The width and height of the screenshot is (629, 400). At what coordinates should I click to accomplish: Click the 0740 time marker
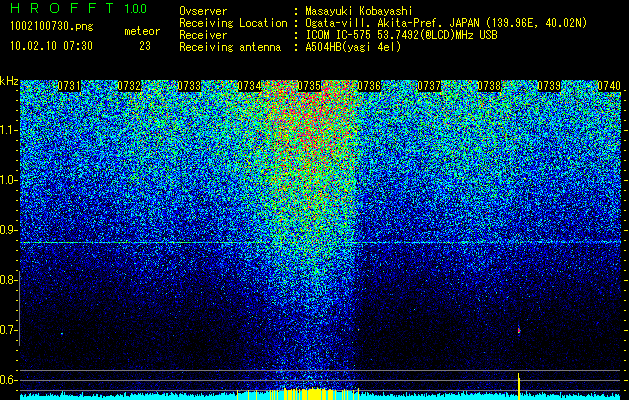[x=609, y=86]
